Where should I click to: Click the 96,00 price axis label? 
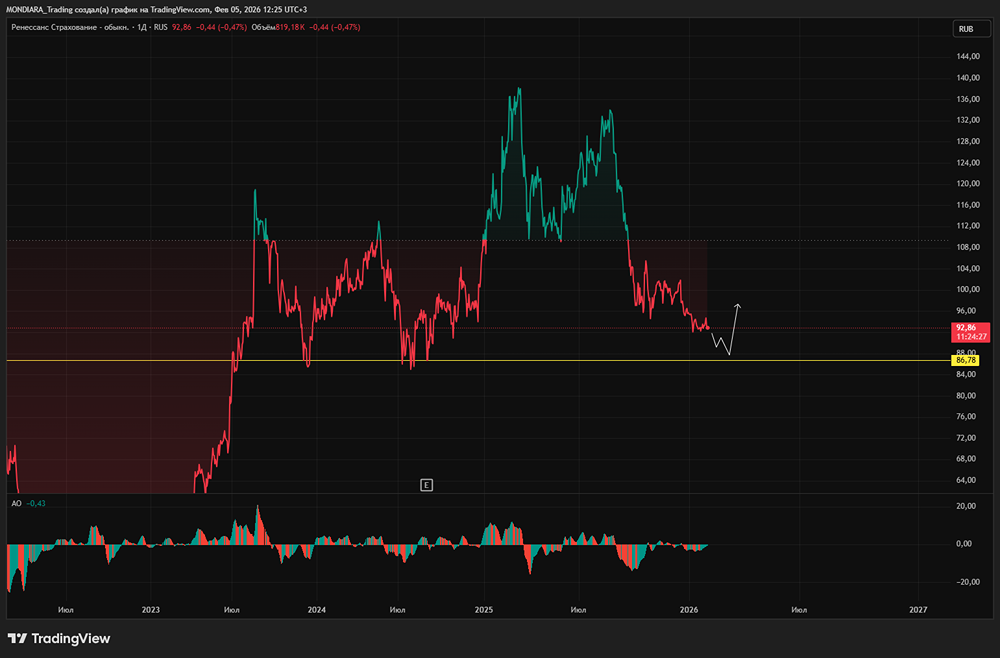pos(968,311)
